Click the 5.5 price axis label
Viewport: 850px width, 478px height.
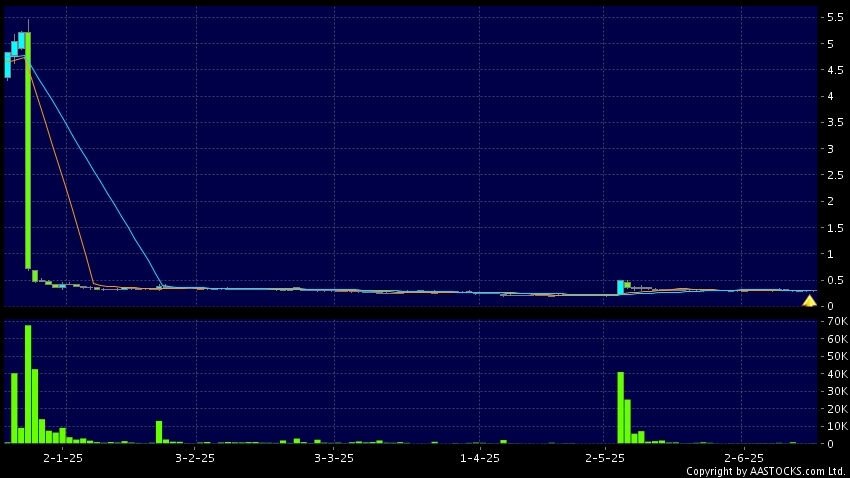coord(835,17)
